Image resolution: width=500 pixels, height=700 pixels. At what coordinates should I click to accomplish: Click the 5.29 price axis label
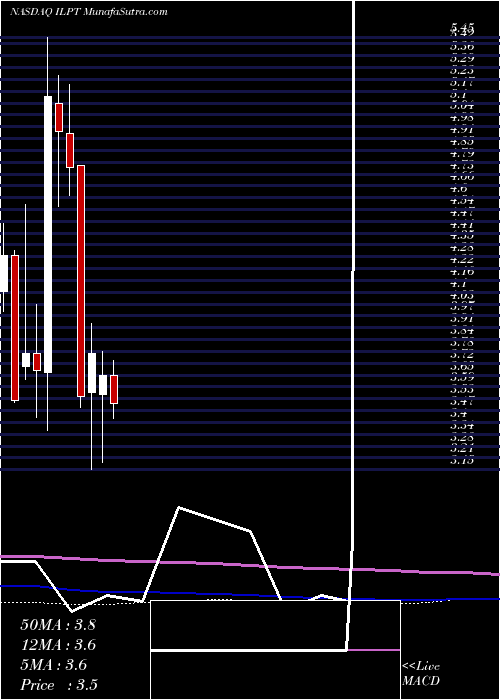click(462, 58)
